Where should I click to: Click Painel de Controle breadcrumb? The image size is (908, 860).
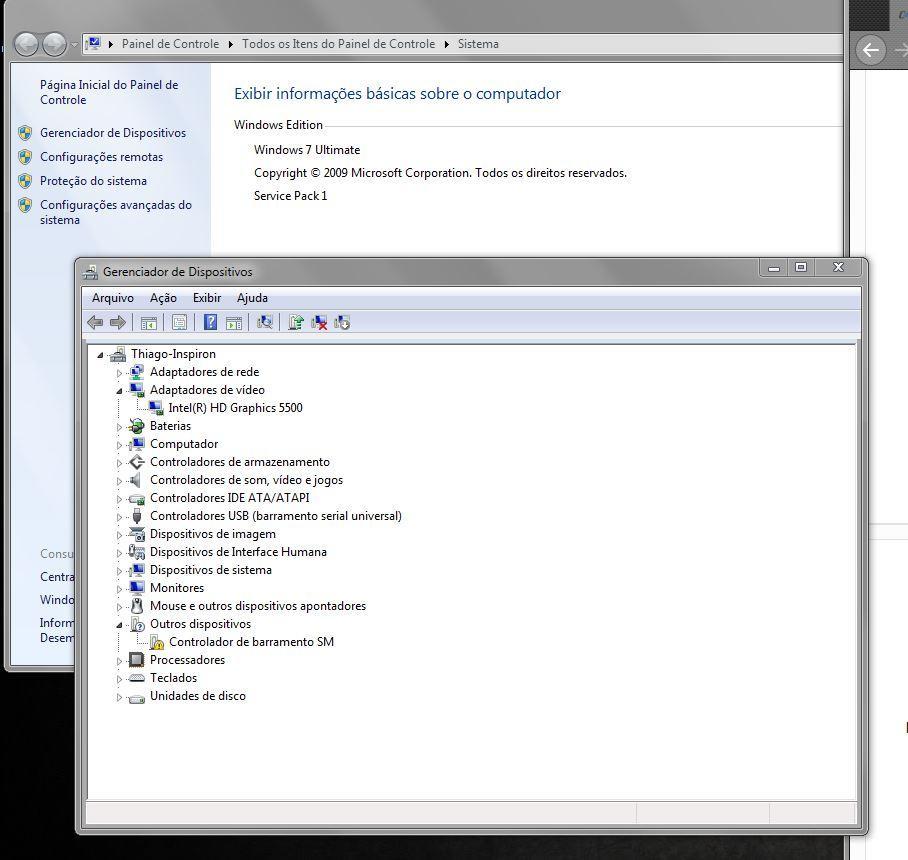pos(170,44)
